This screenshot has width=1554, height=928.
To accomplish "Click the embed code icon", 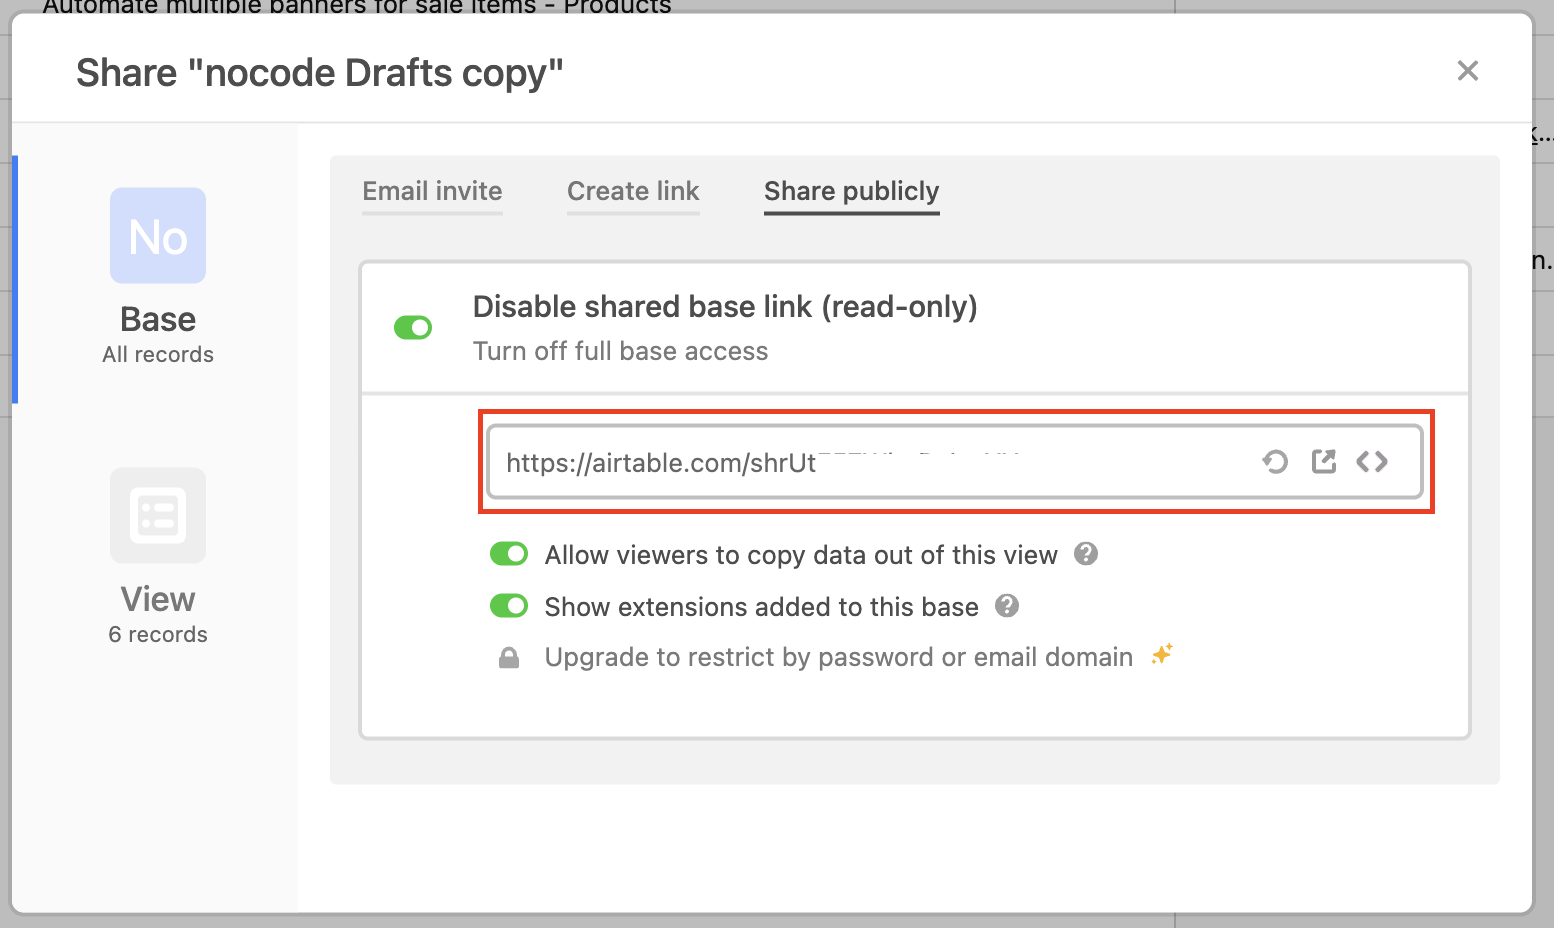I will [x=1372, y=462].
